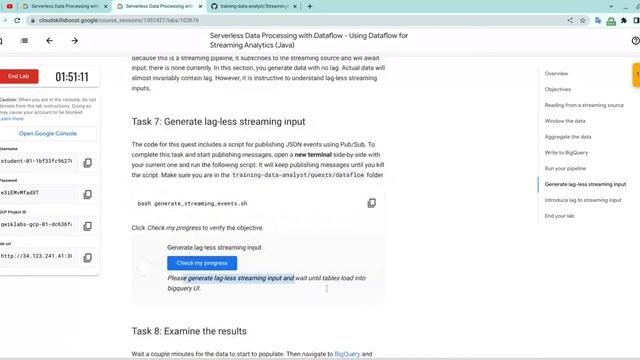Bookmark this page with star icon
Viewport: 640px width, 360px height.
[x=582, y=20]
